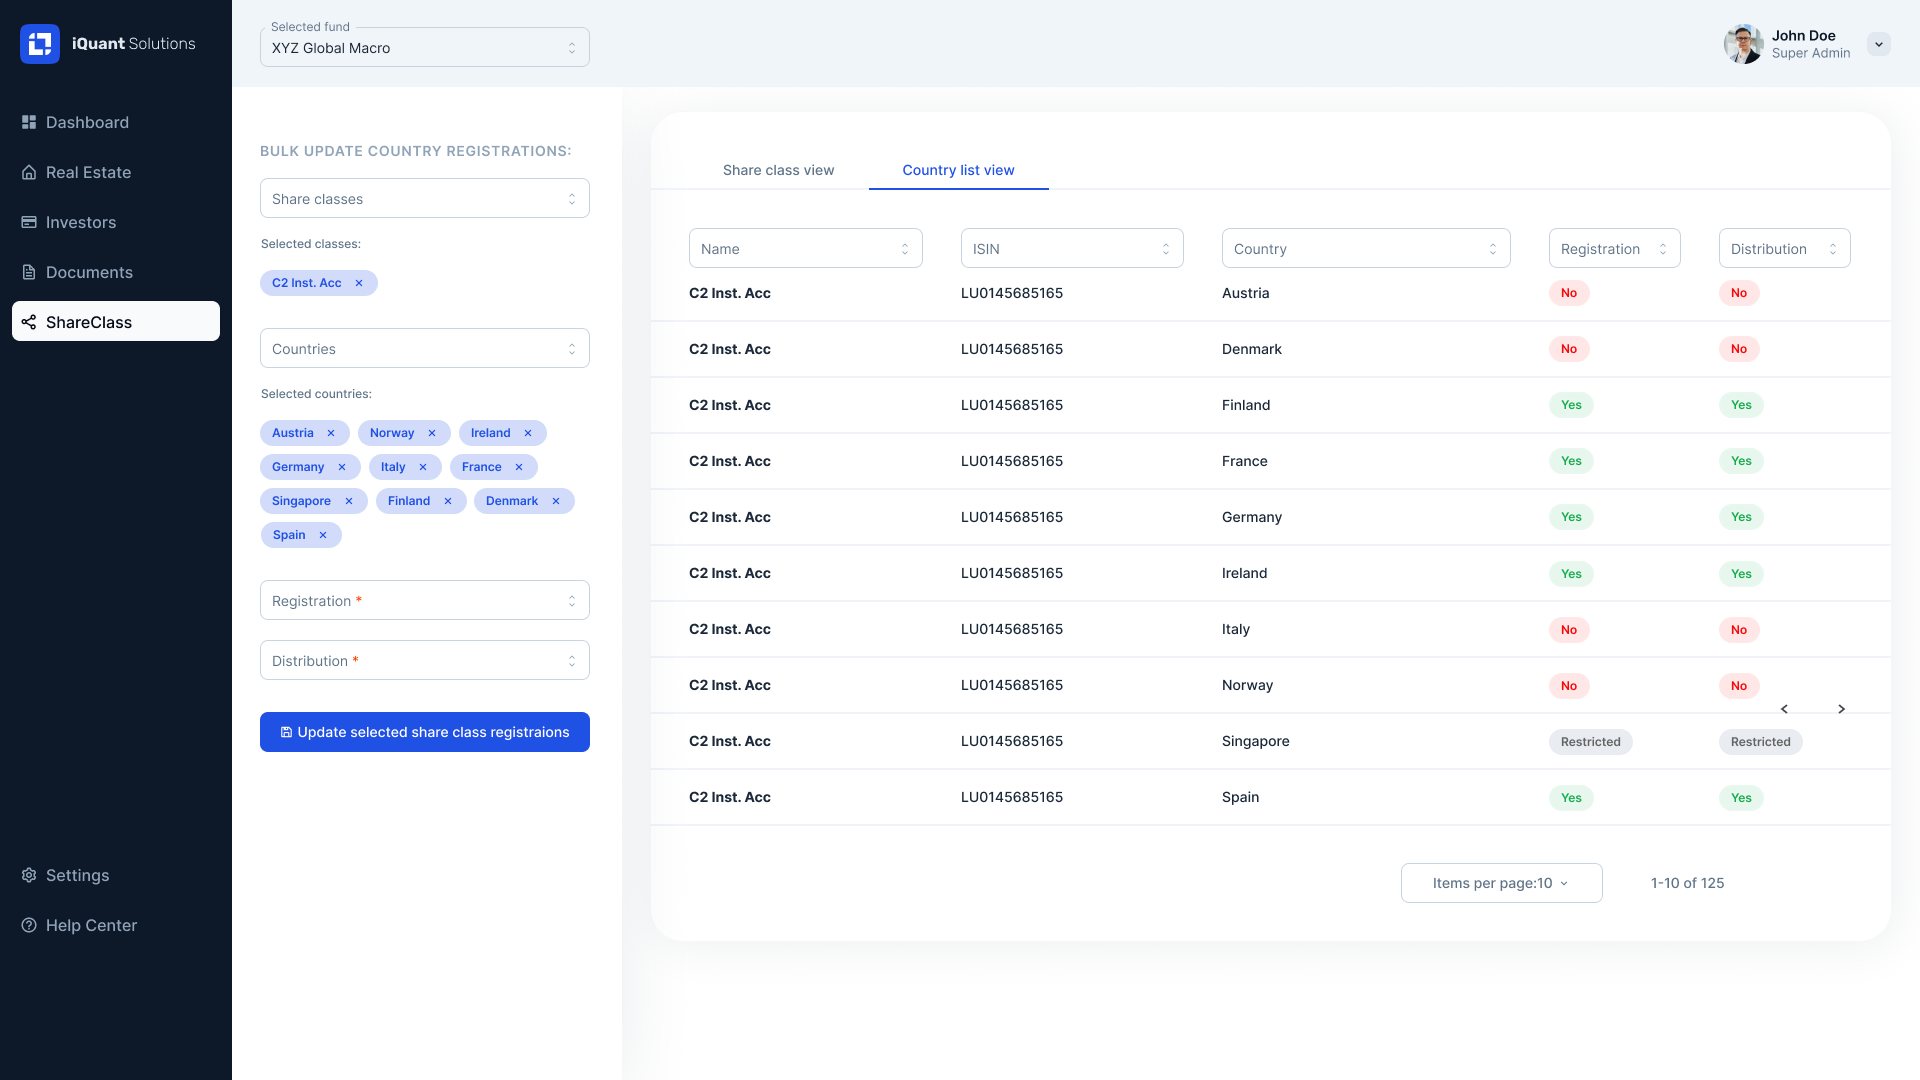Expand the user account dropdown arrow
Viewport: 1920px width, 1080px height.
pos(1879,44)
